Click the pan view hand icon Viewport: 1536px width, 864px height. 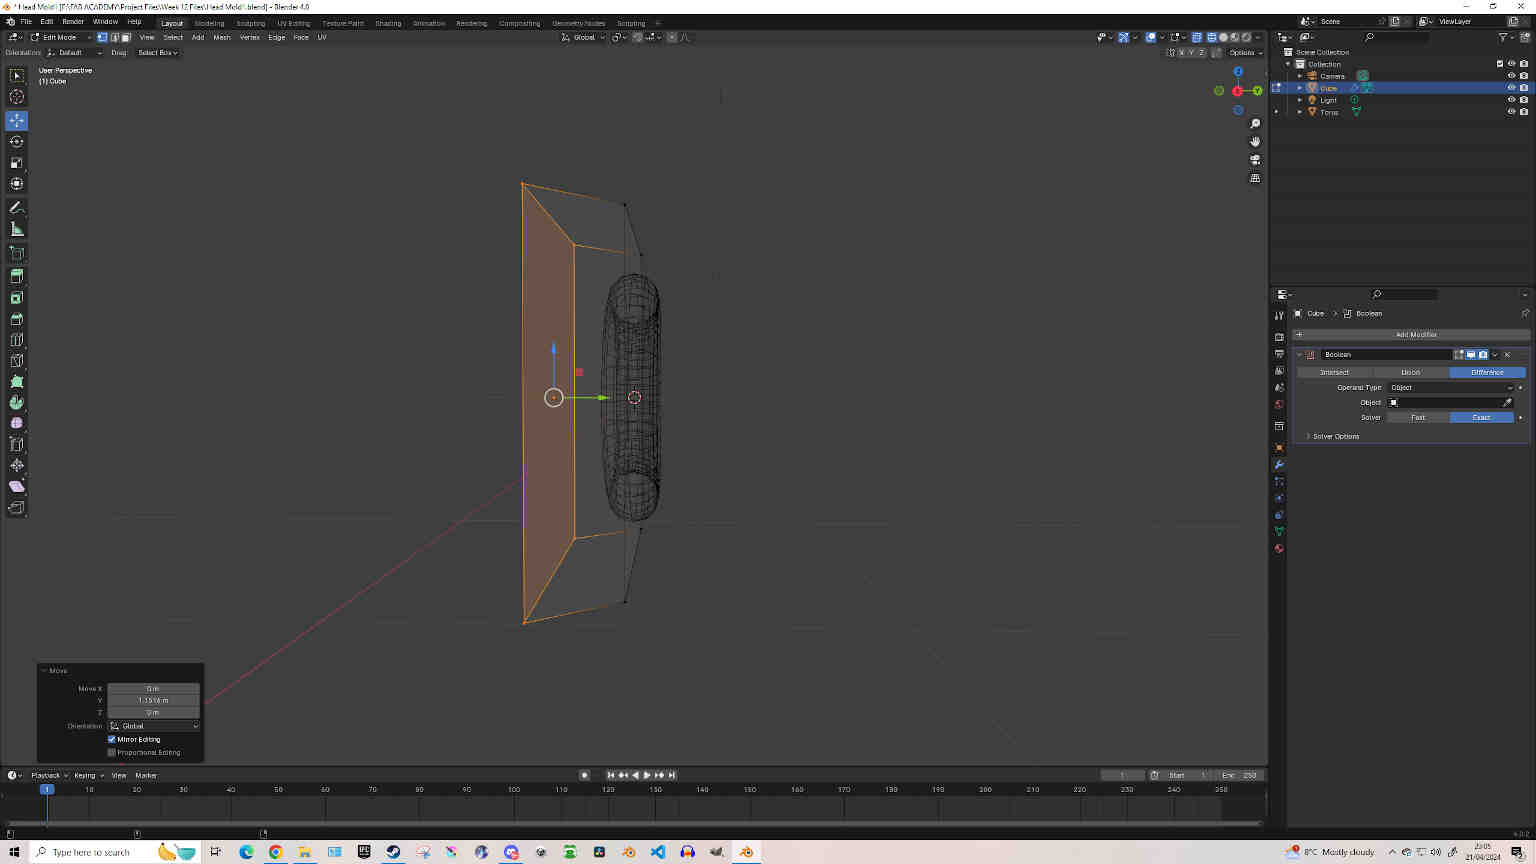(1255, 142)
